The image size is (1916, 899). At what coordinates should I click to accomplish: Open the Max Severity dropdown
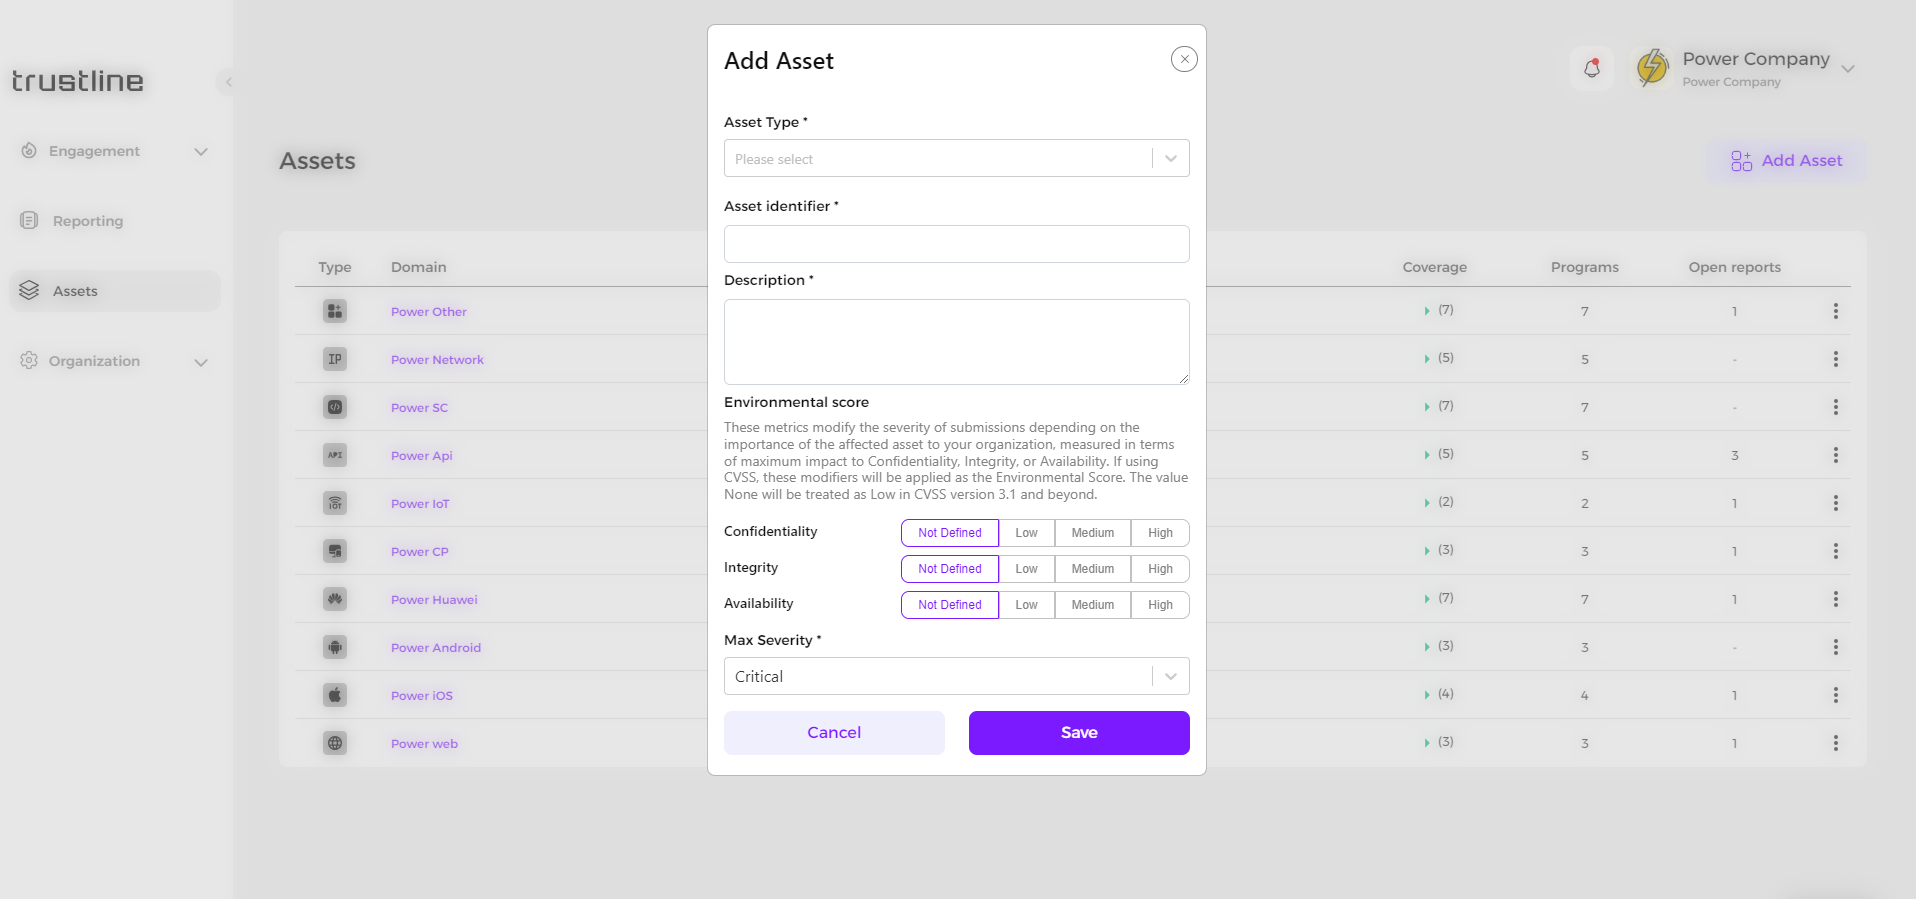[x=956, y=676]
